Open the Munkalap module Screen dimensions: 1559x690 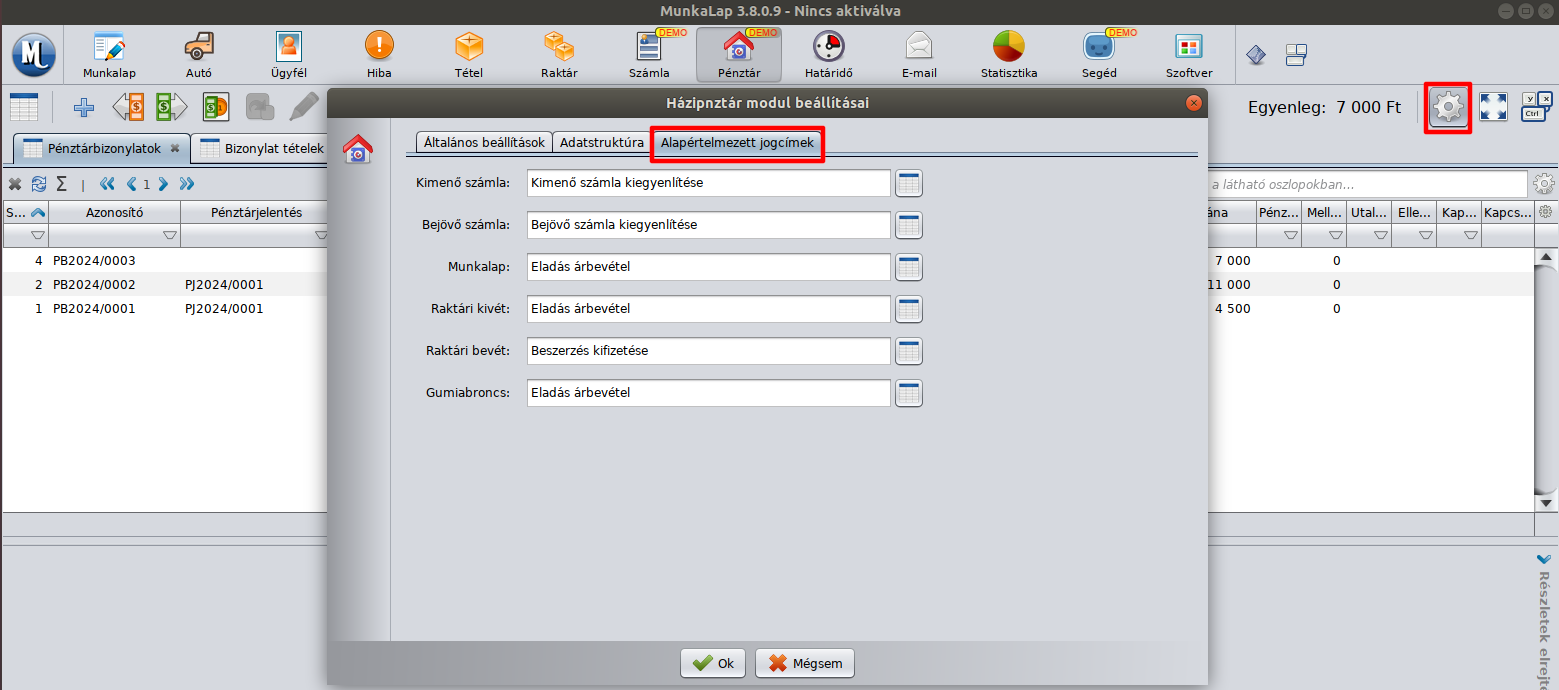pyautogui.click(x=109, y=54)
